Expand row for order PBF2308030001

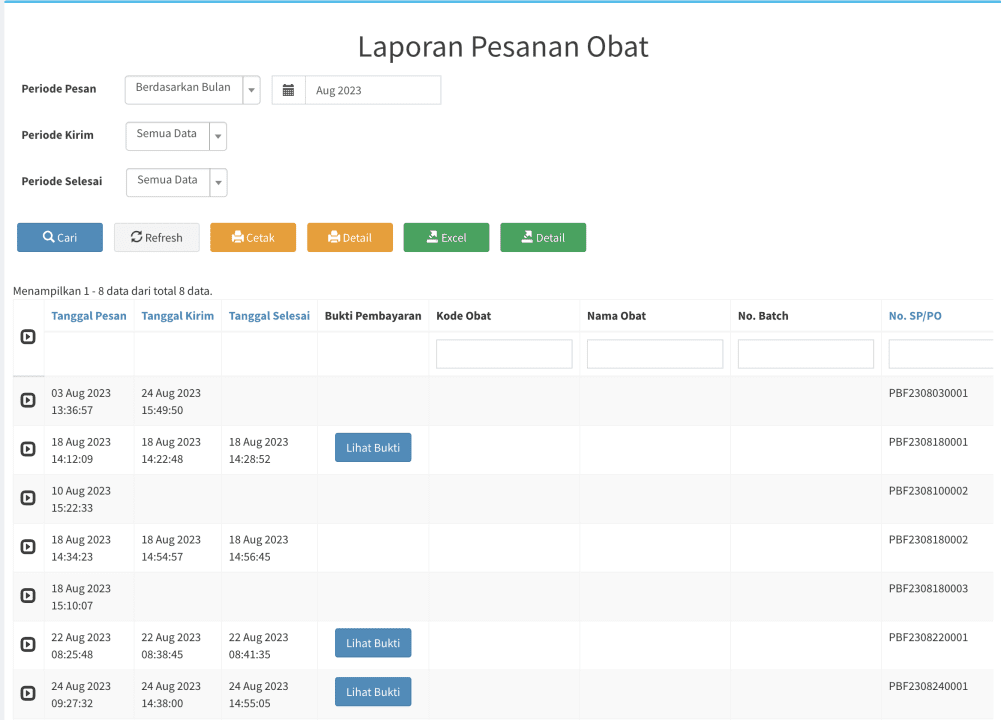pyautogui.click(x=28, y=400)
